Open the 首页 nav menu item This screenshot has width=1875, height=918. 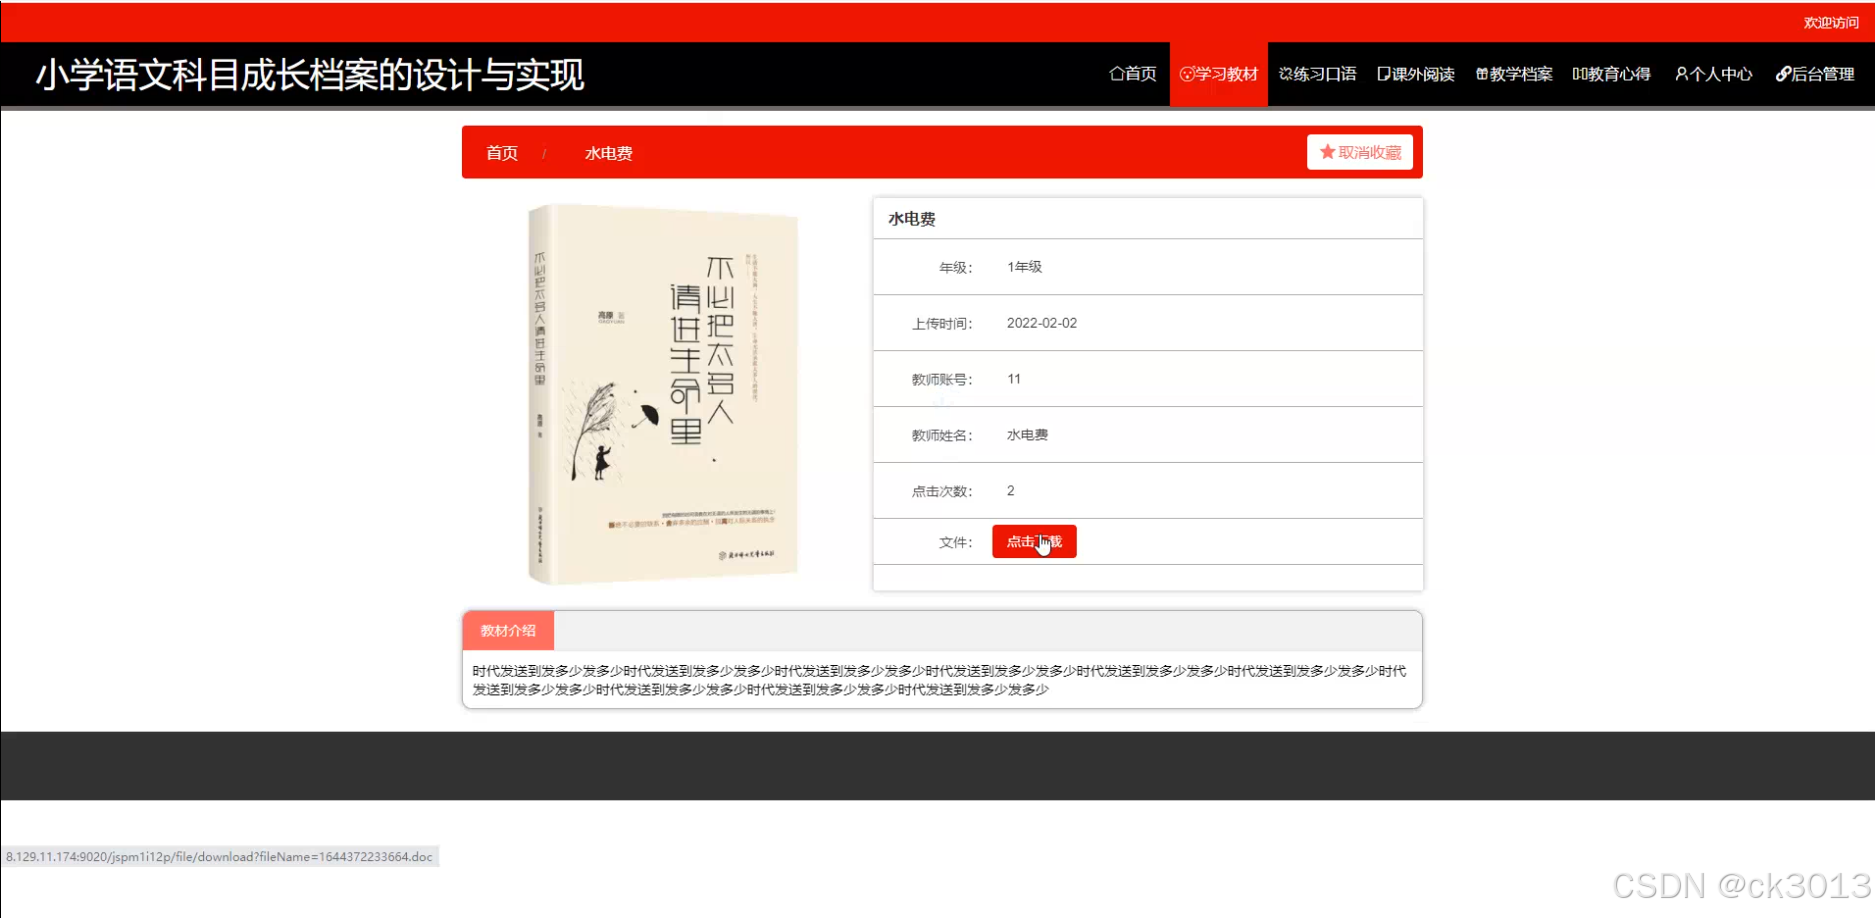(x=1132, y=74)
